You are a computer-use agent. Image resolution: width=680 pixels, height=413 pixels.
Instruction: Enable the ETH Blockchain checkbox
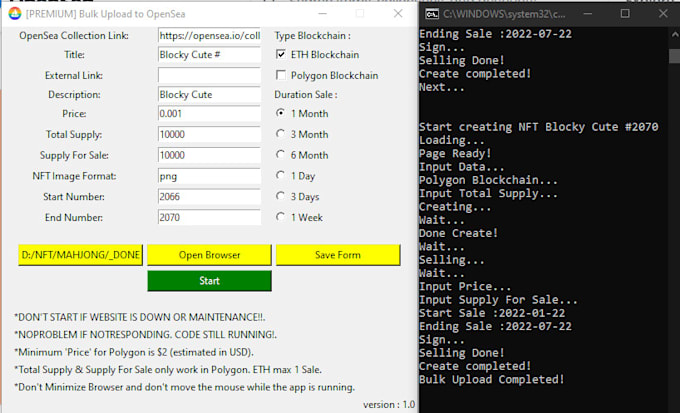click(x=281, y=55)
